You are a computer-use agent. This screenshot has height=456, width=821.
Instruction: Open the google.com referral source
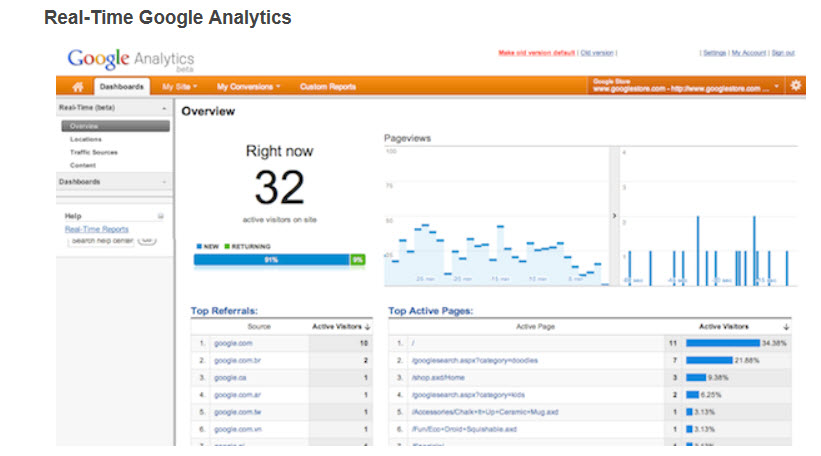coord(233,343)
